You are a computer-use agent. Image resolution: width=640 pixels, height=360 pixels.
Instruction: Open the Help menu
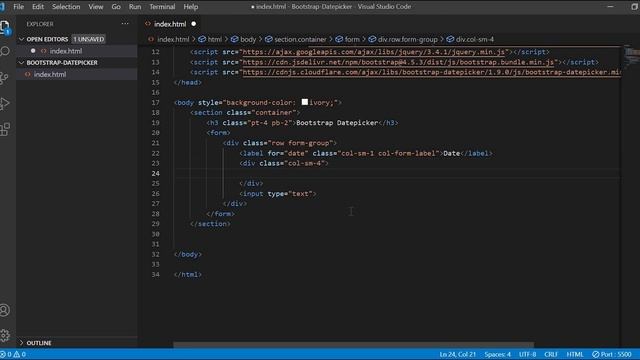[191, 7]
